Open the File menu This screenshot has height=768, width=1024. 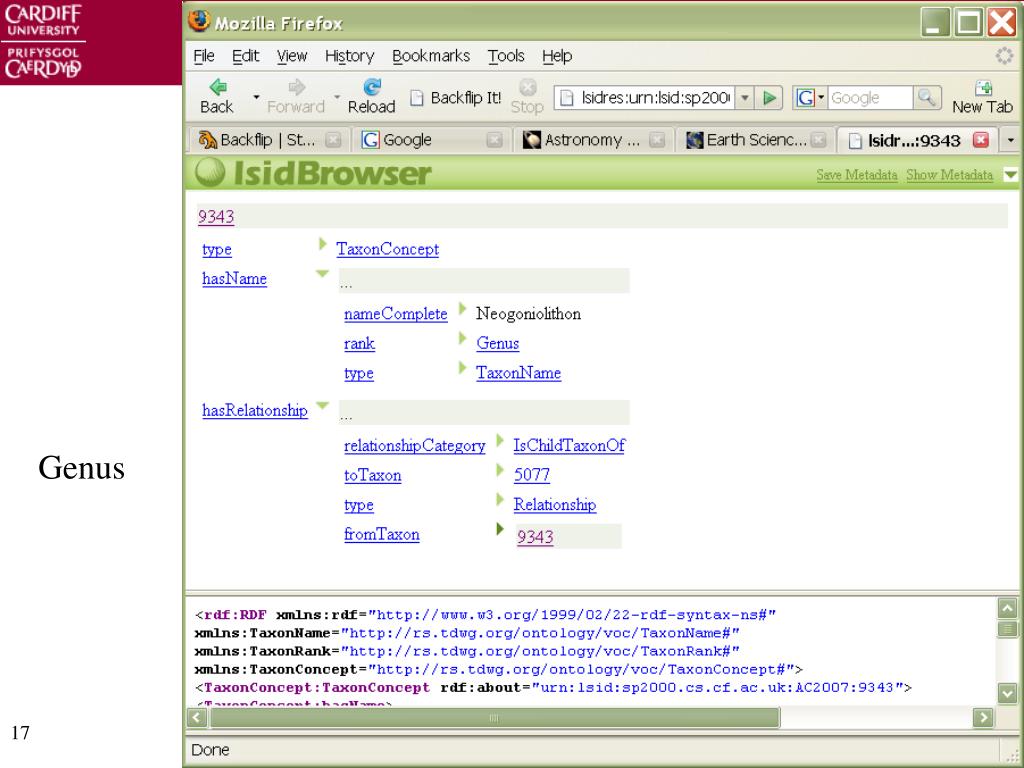(204, 56)
